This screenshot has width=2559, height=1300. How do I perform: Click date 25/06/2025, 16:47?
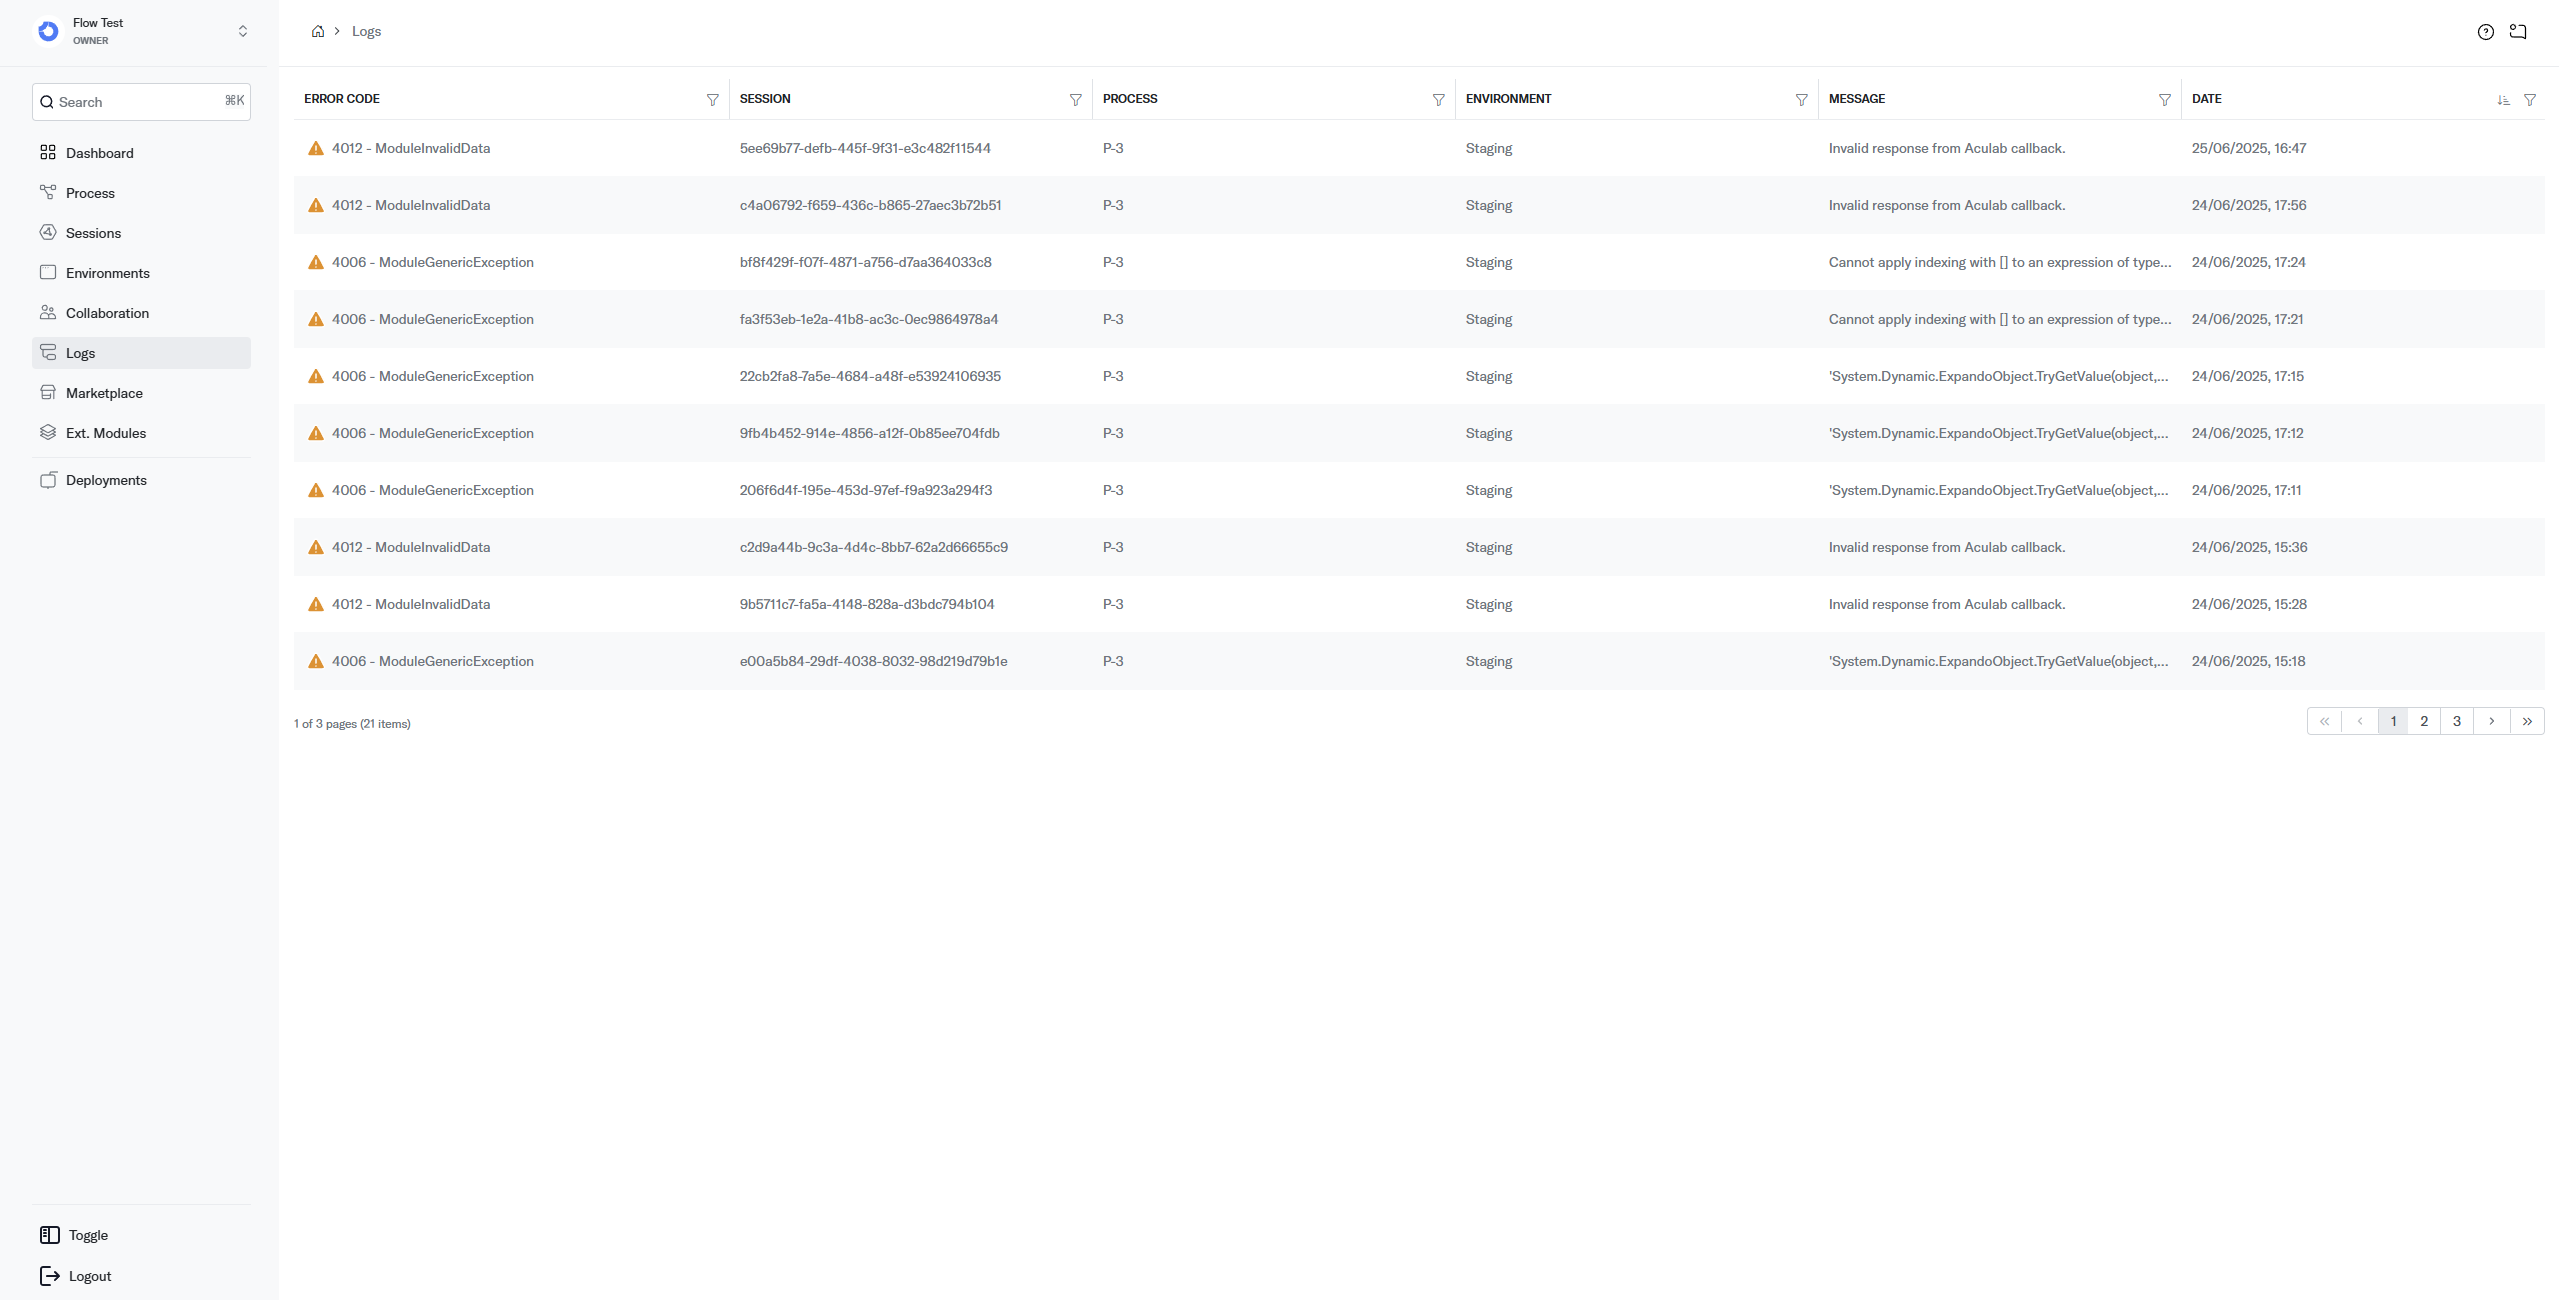coord(2248,148)
